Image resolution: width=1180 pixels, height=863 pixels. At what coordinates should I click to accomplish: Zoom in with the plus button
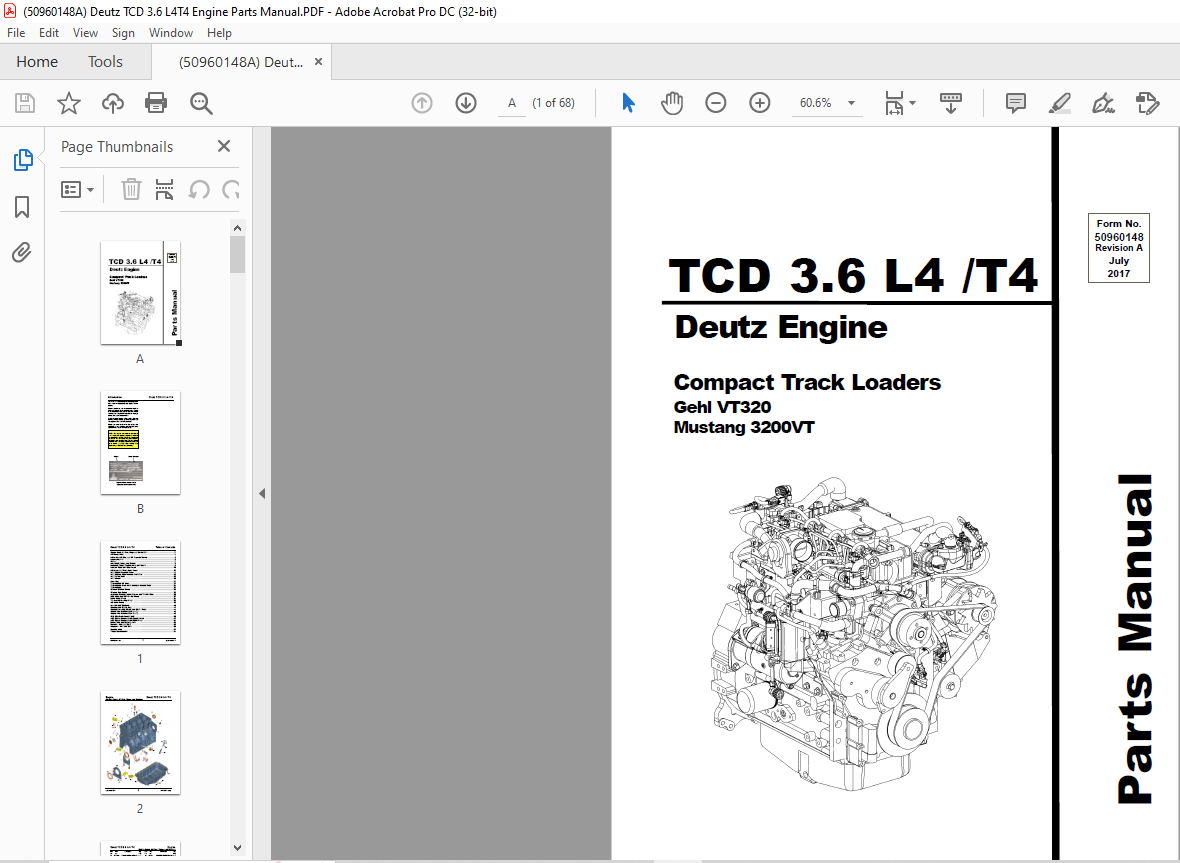tap(760, 103)
